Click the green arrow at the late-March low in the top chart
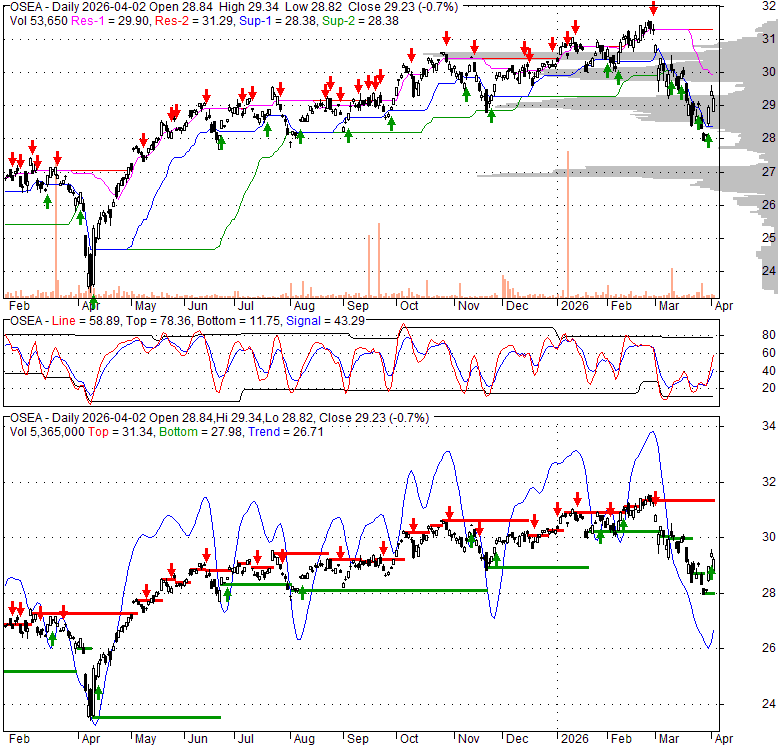The height and width of the screenshot is (745, 780). [x=708, y=141]
